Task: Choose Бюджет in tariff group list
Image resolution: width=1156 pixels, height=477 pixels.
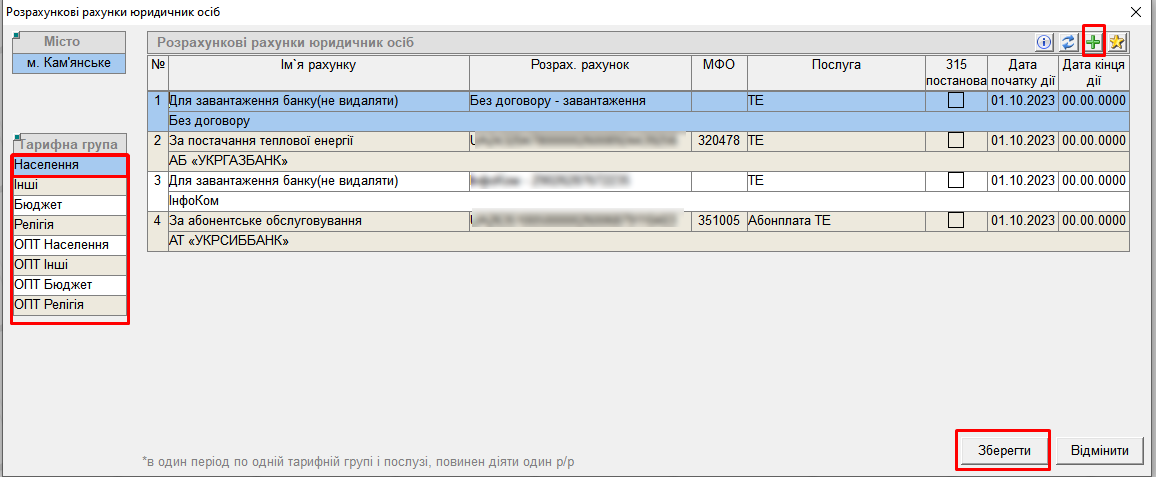Action: click(x=69, y=204)
